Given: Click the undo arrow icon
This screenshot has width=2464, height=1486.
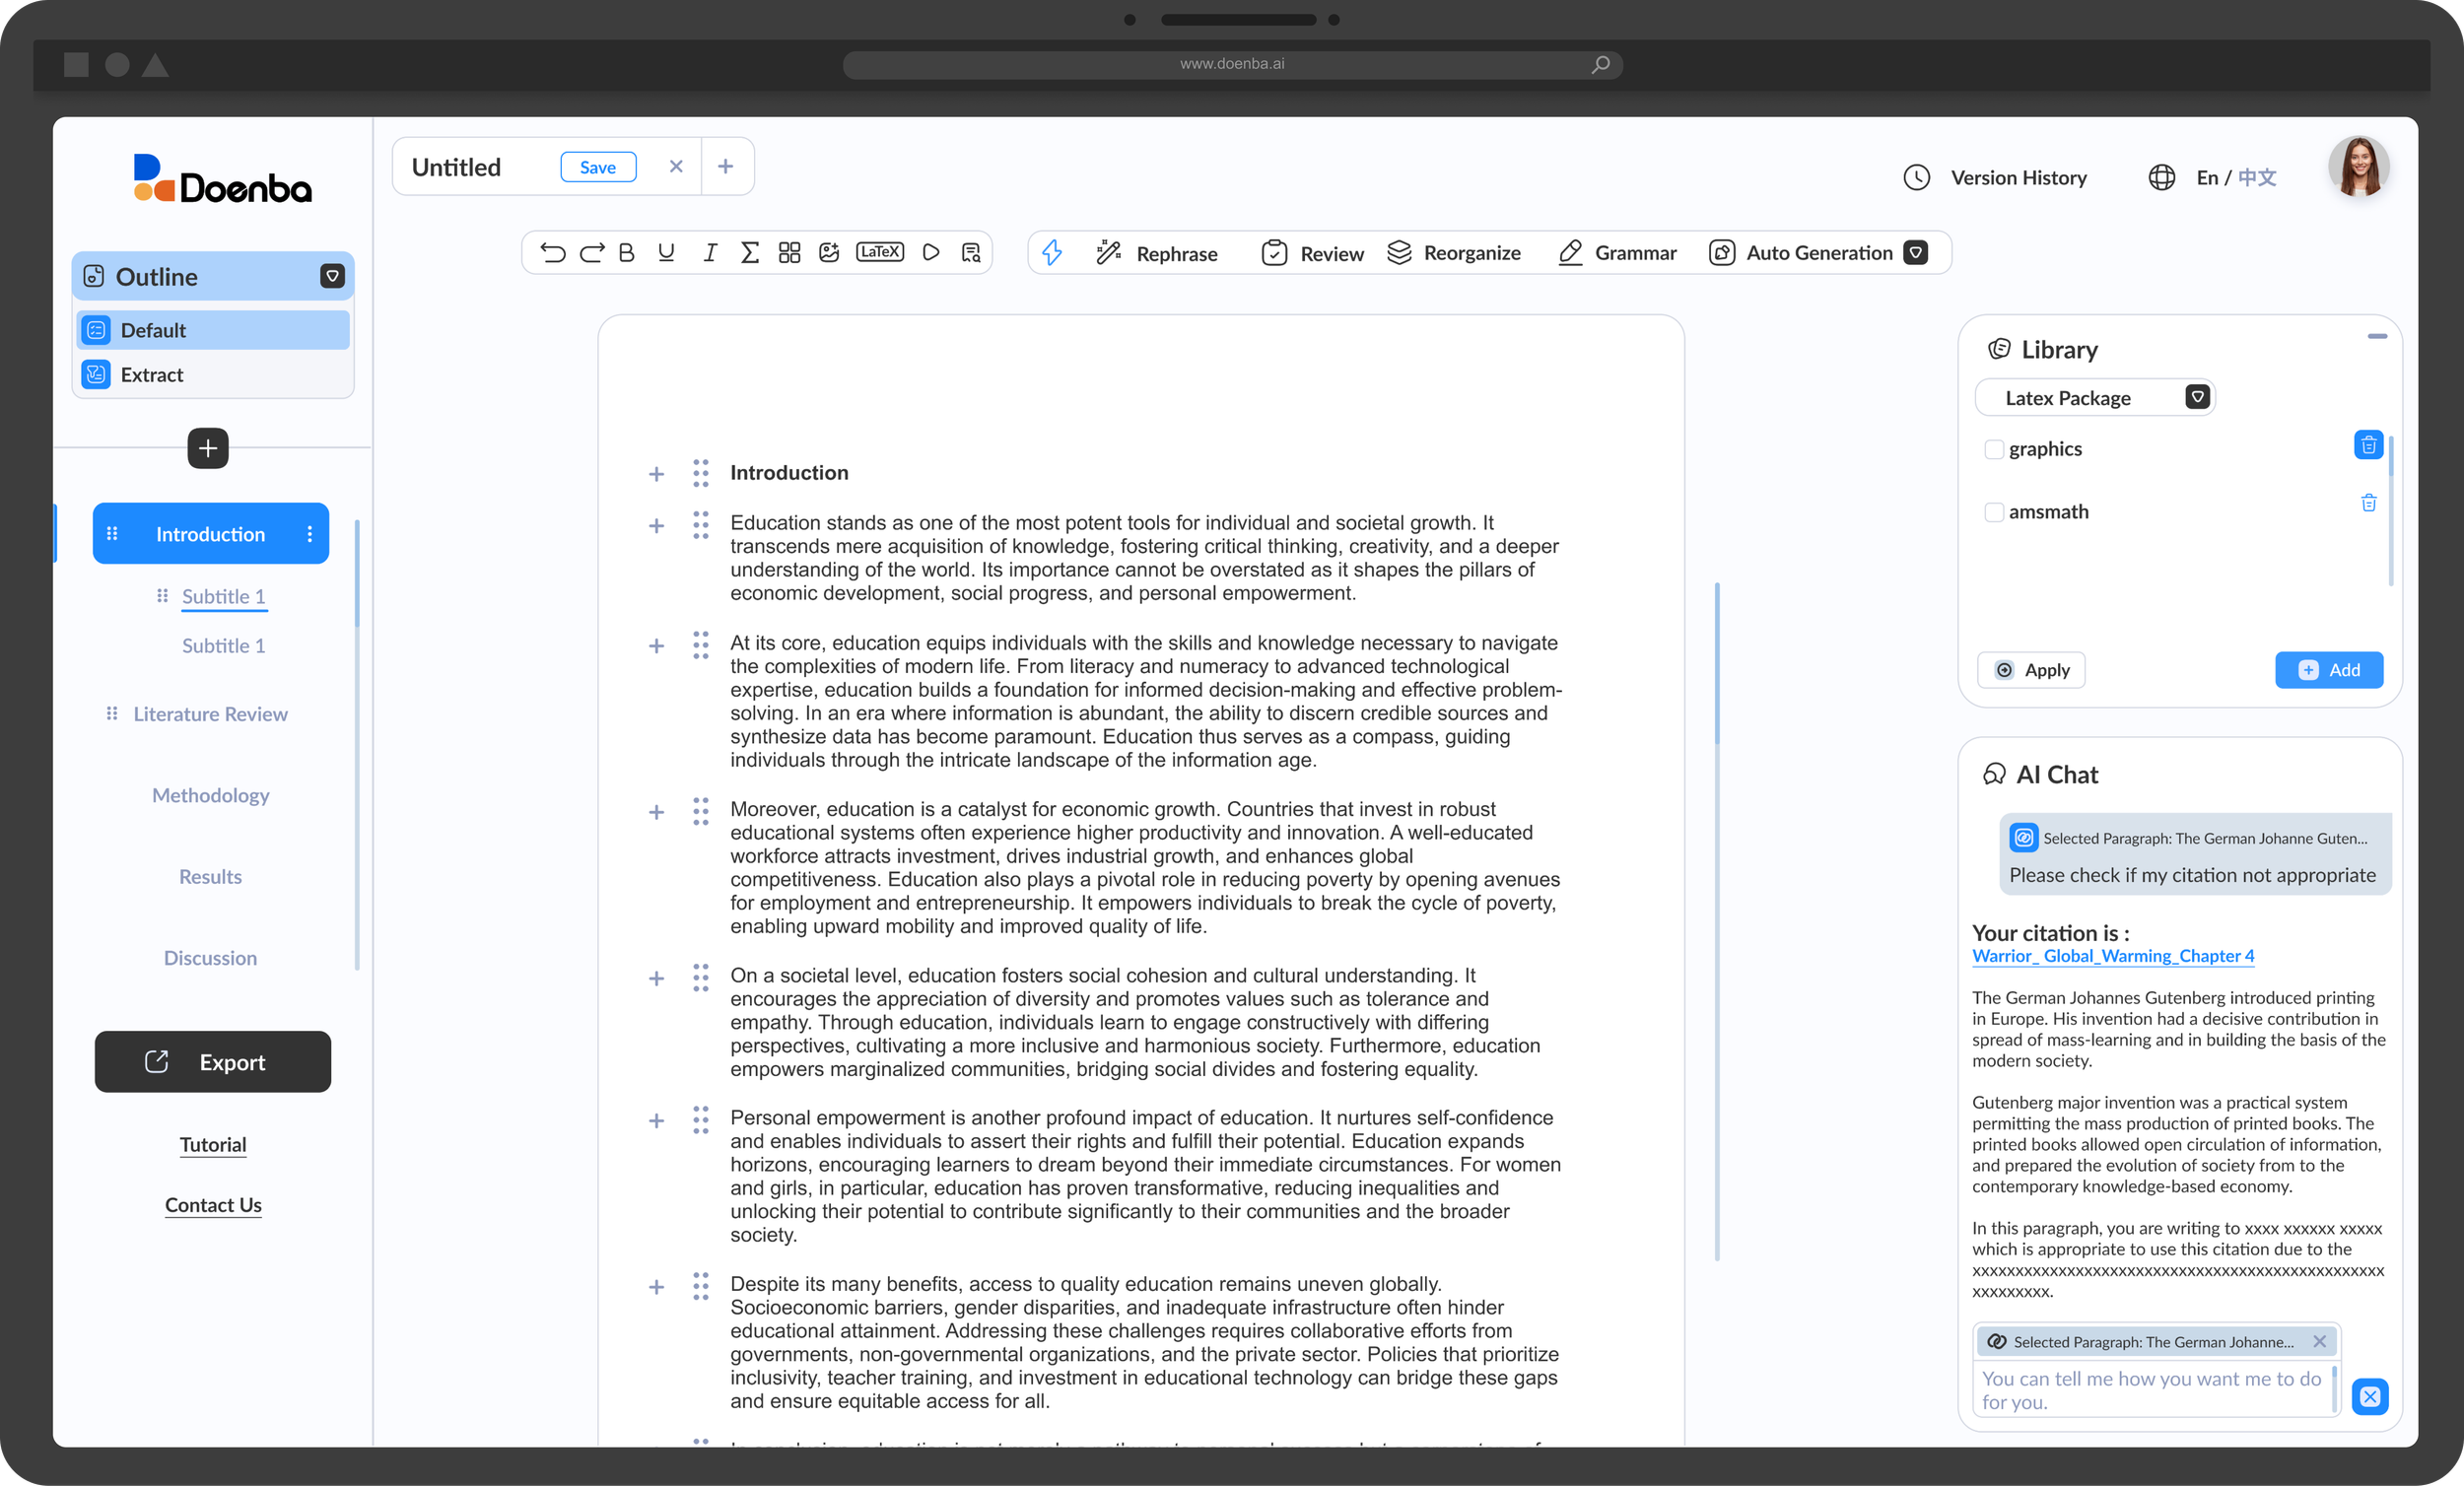Looking at the screenshot, I should (x=552, y=253).
